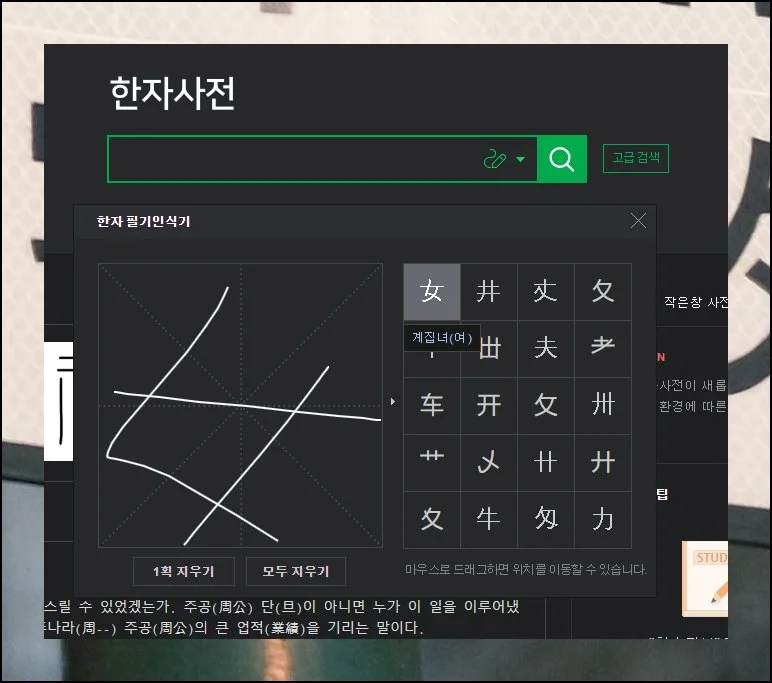Open the STUDY notepad thumbnail
This screenshot has height=683, width=772.
click(705, 579)
